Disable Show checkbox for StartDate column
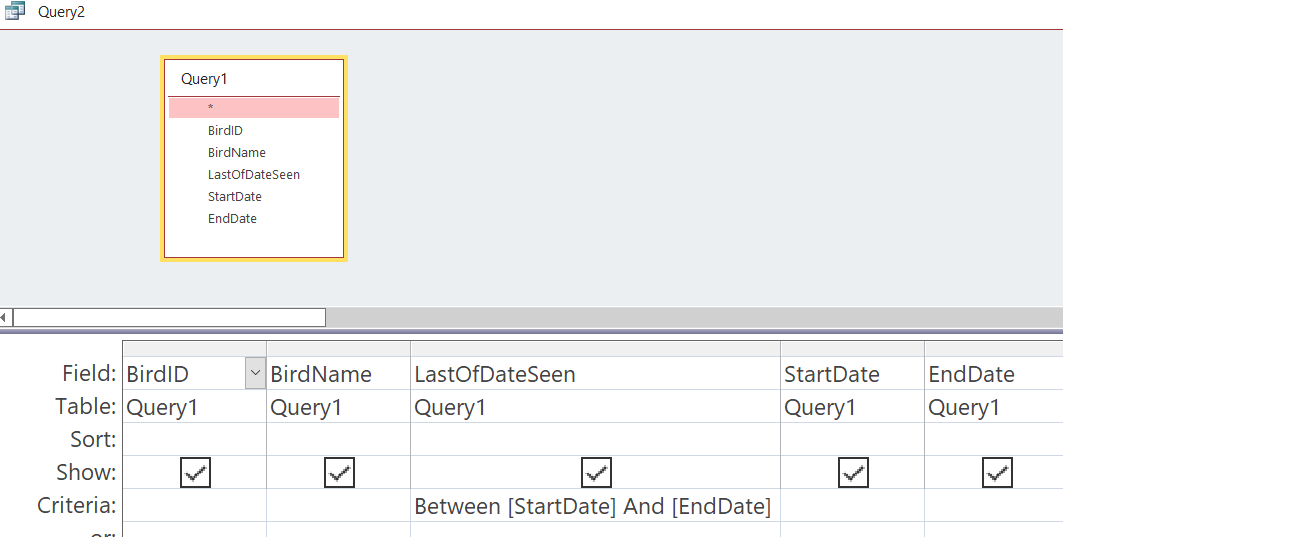1315x537 pixels. pyautogui.click(x=853, y=473)
